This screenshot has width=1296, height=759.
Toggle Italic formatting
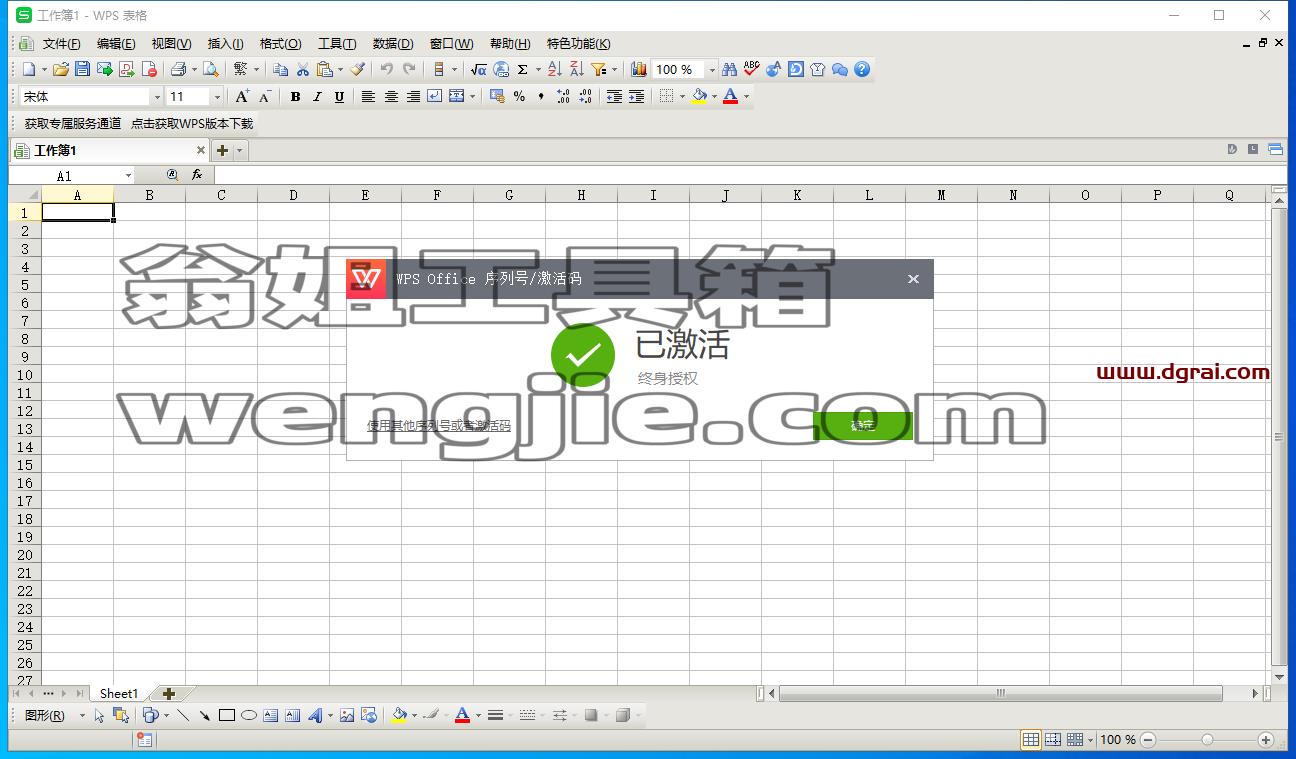coord(317,97)
